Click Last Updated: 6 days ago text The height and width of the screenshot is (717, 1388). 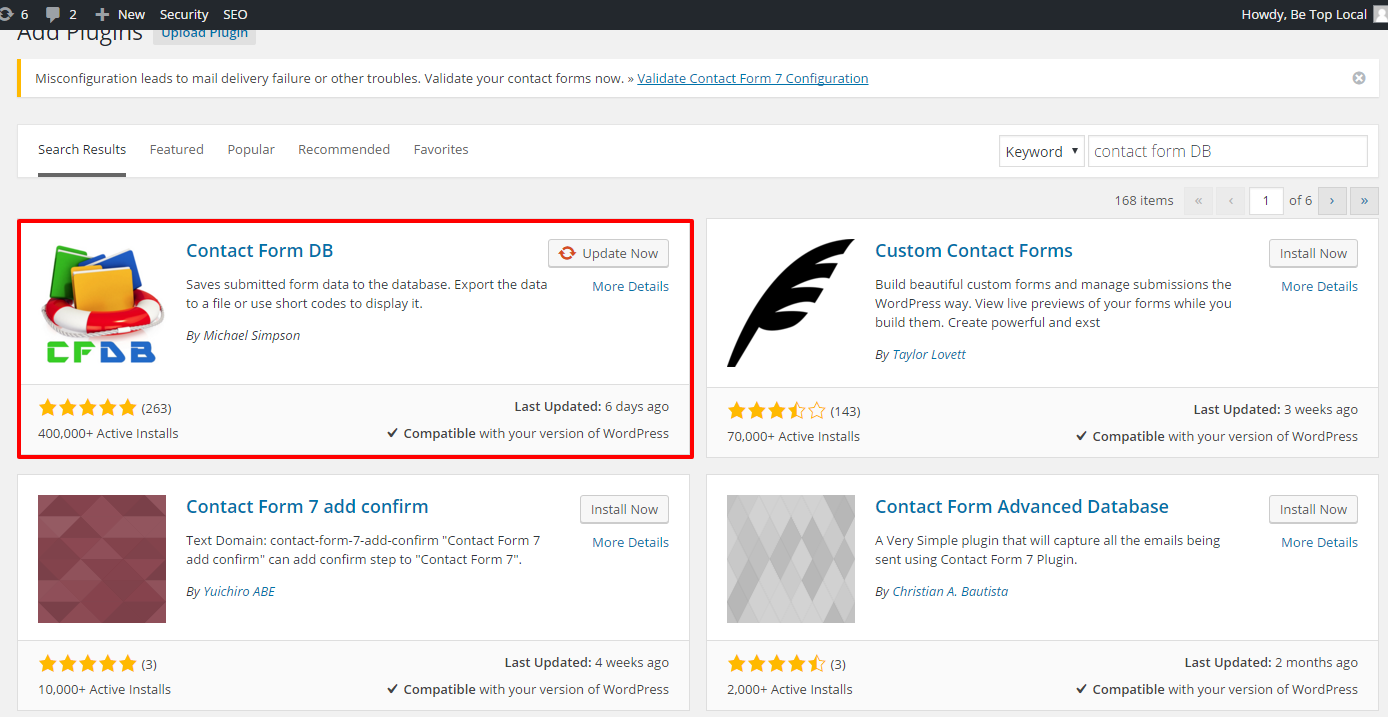[592, 407]
